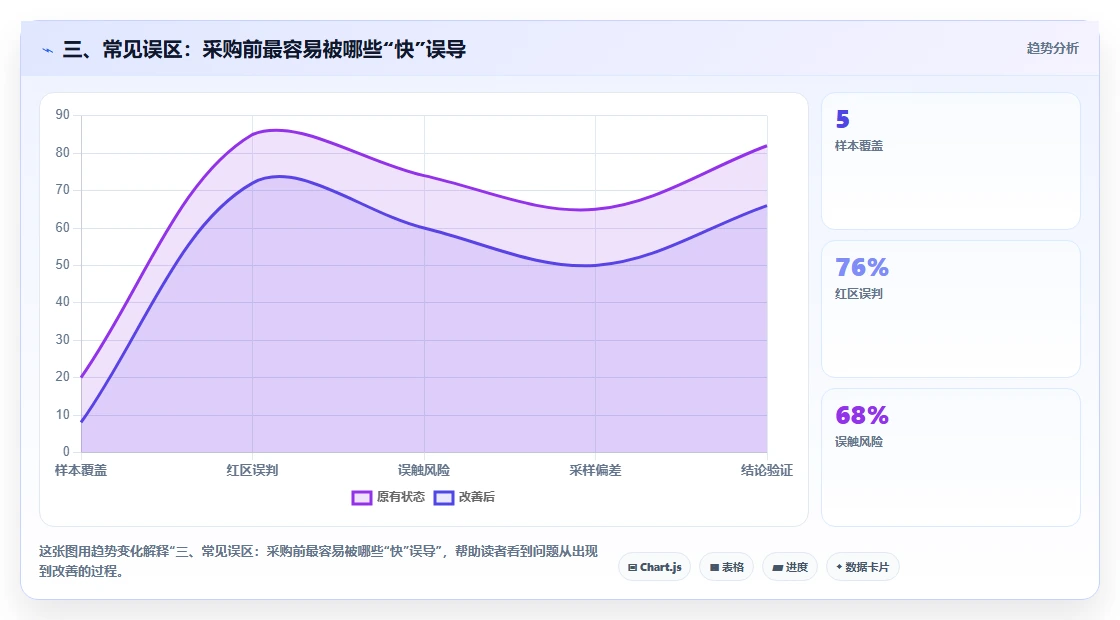The width and height of the screenshot is (1120, 620).
Task: Click the lightning icon beside the section title
Action: pos(48,50)
